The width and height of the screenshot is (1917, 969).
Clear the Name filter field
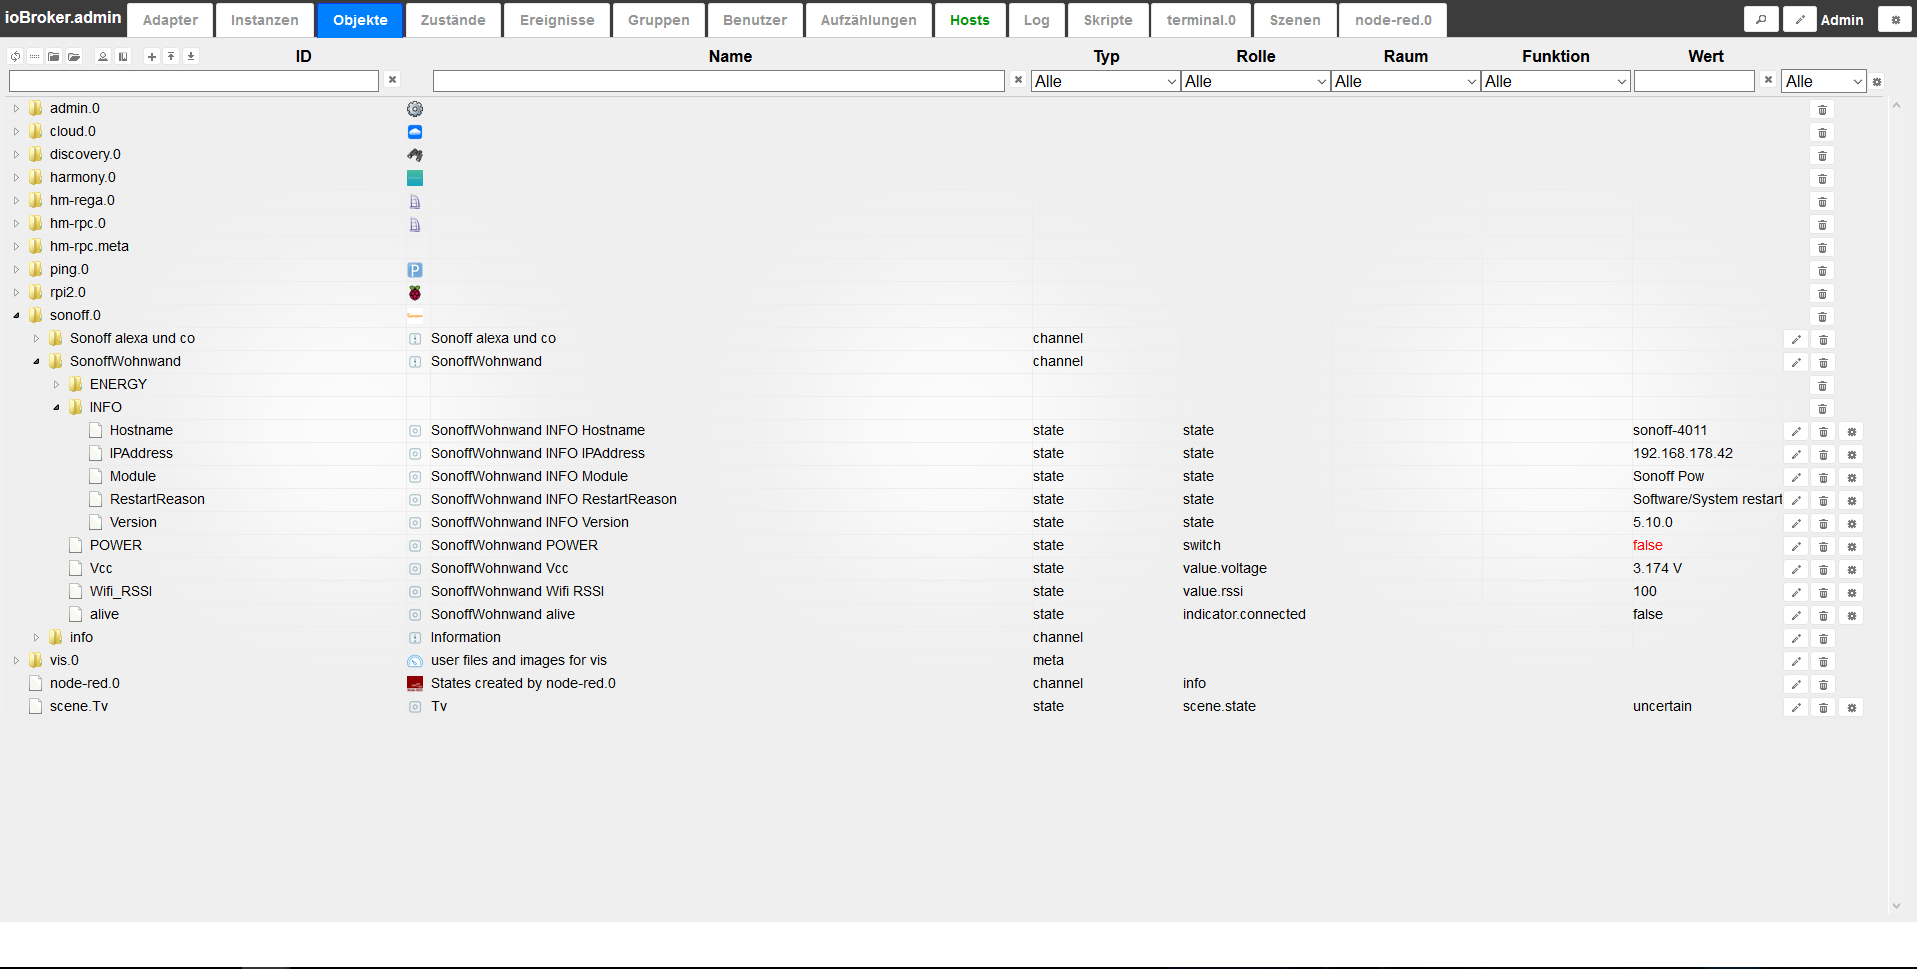pos(1018,80)
